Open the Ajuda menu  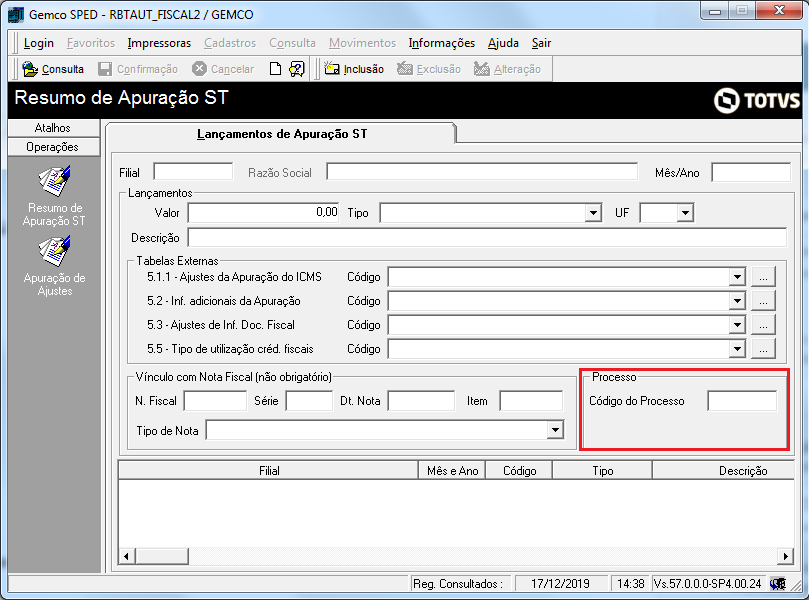point(503,43)
